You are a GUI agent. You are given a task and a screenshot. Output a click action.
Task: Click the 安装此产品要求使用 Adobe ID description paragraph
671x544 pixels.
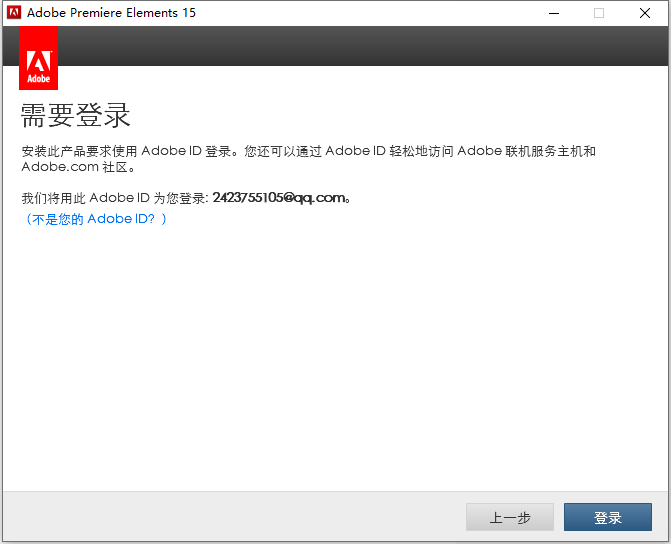click(x=308, y=158)
